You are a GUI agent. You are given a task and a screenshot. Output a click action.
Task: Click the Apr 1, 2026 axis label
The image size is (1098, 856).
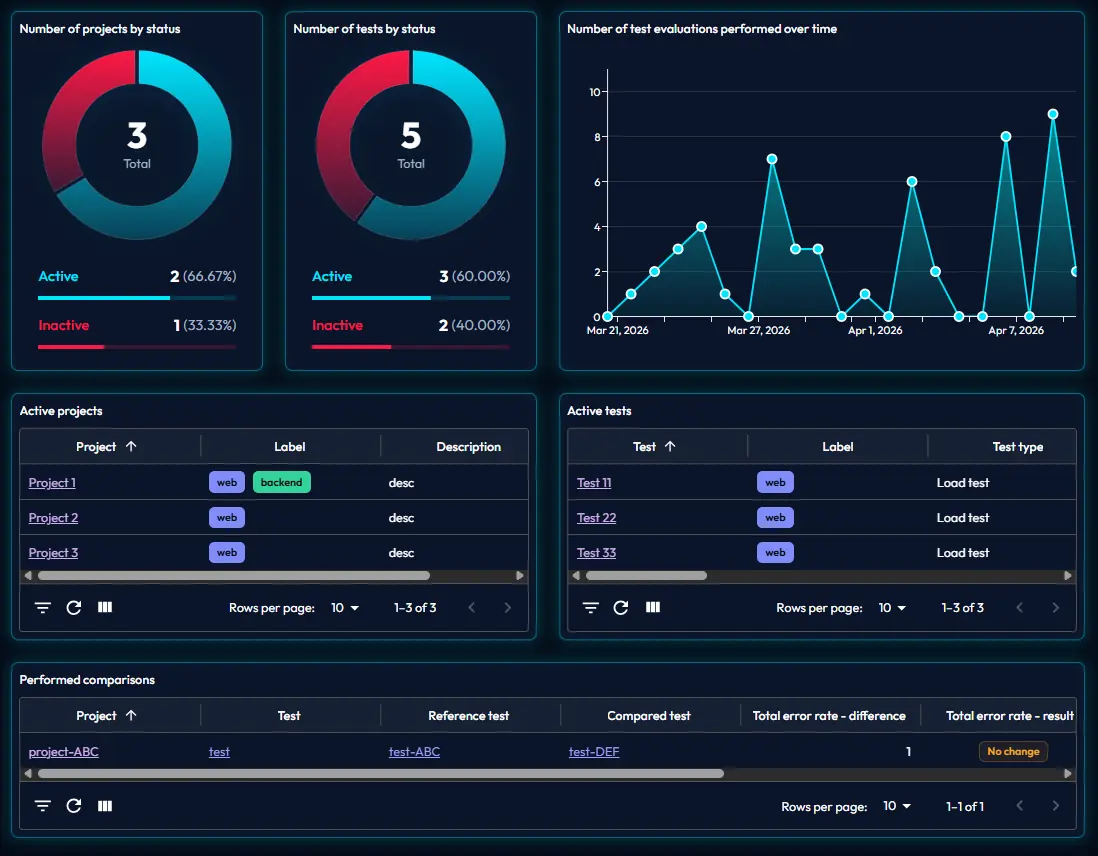[x=875, y=330]
